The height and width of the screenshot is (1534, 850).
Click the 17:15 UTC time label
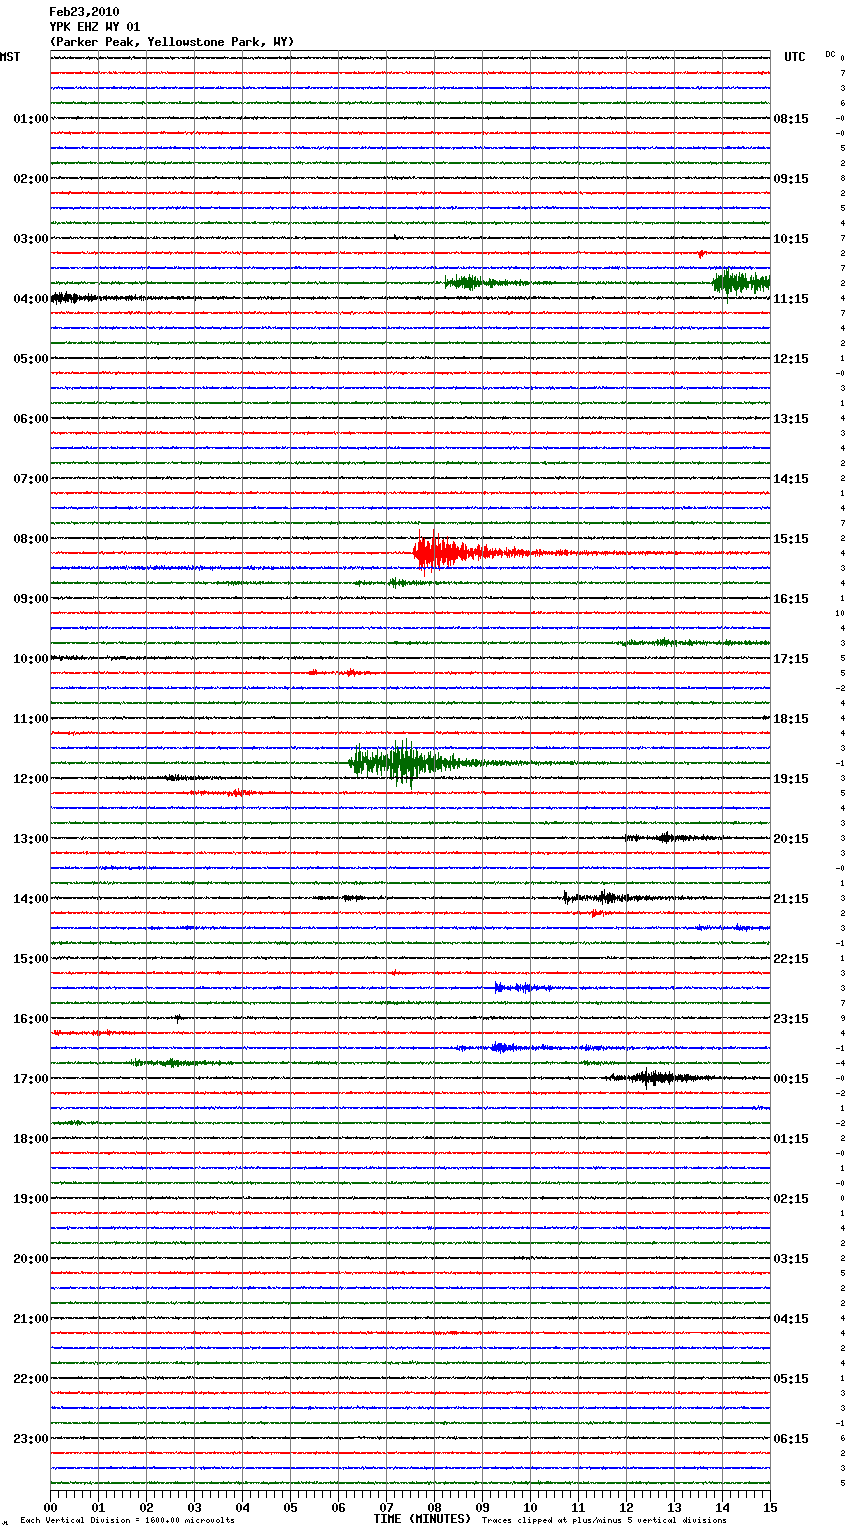click(791, 659)
